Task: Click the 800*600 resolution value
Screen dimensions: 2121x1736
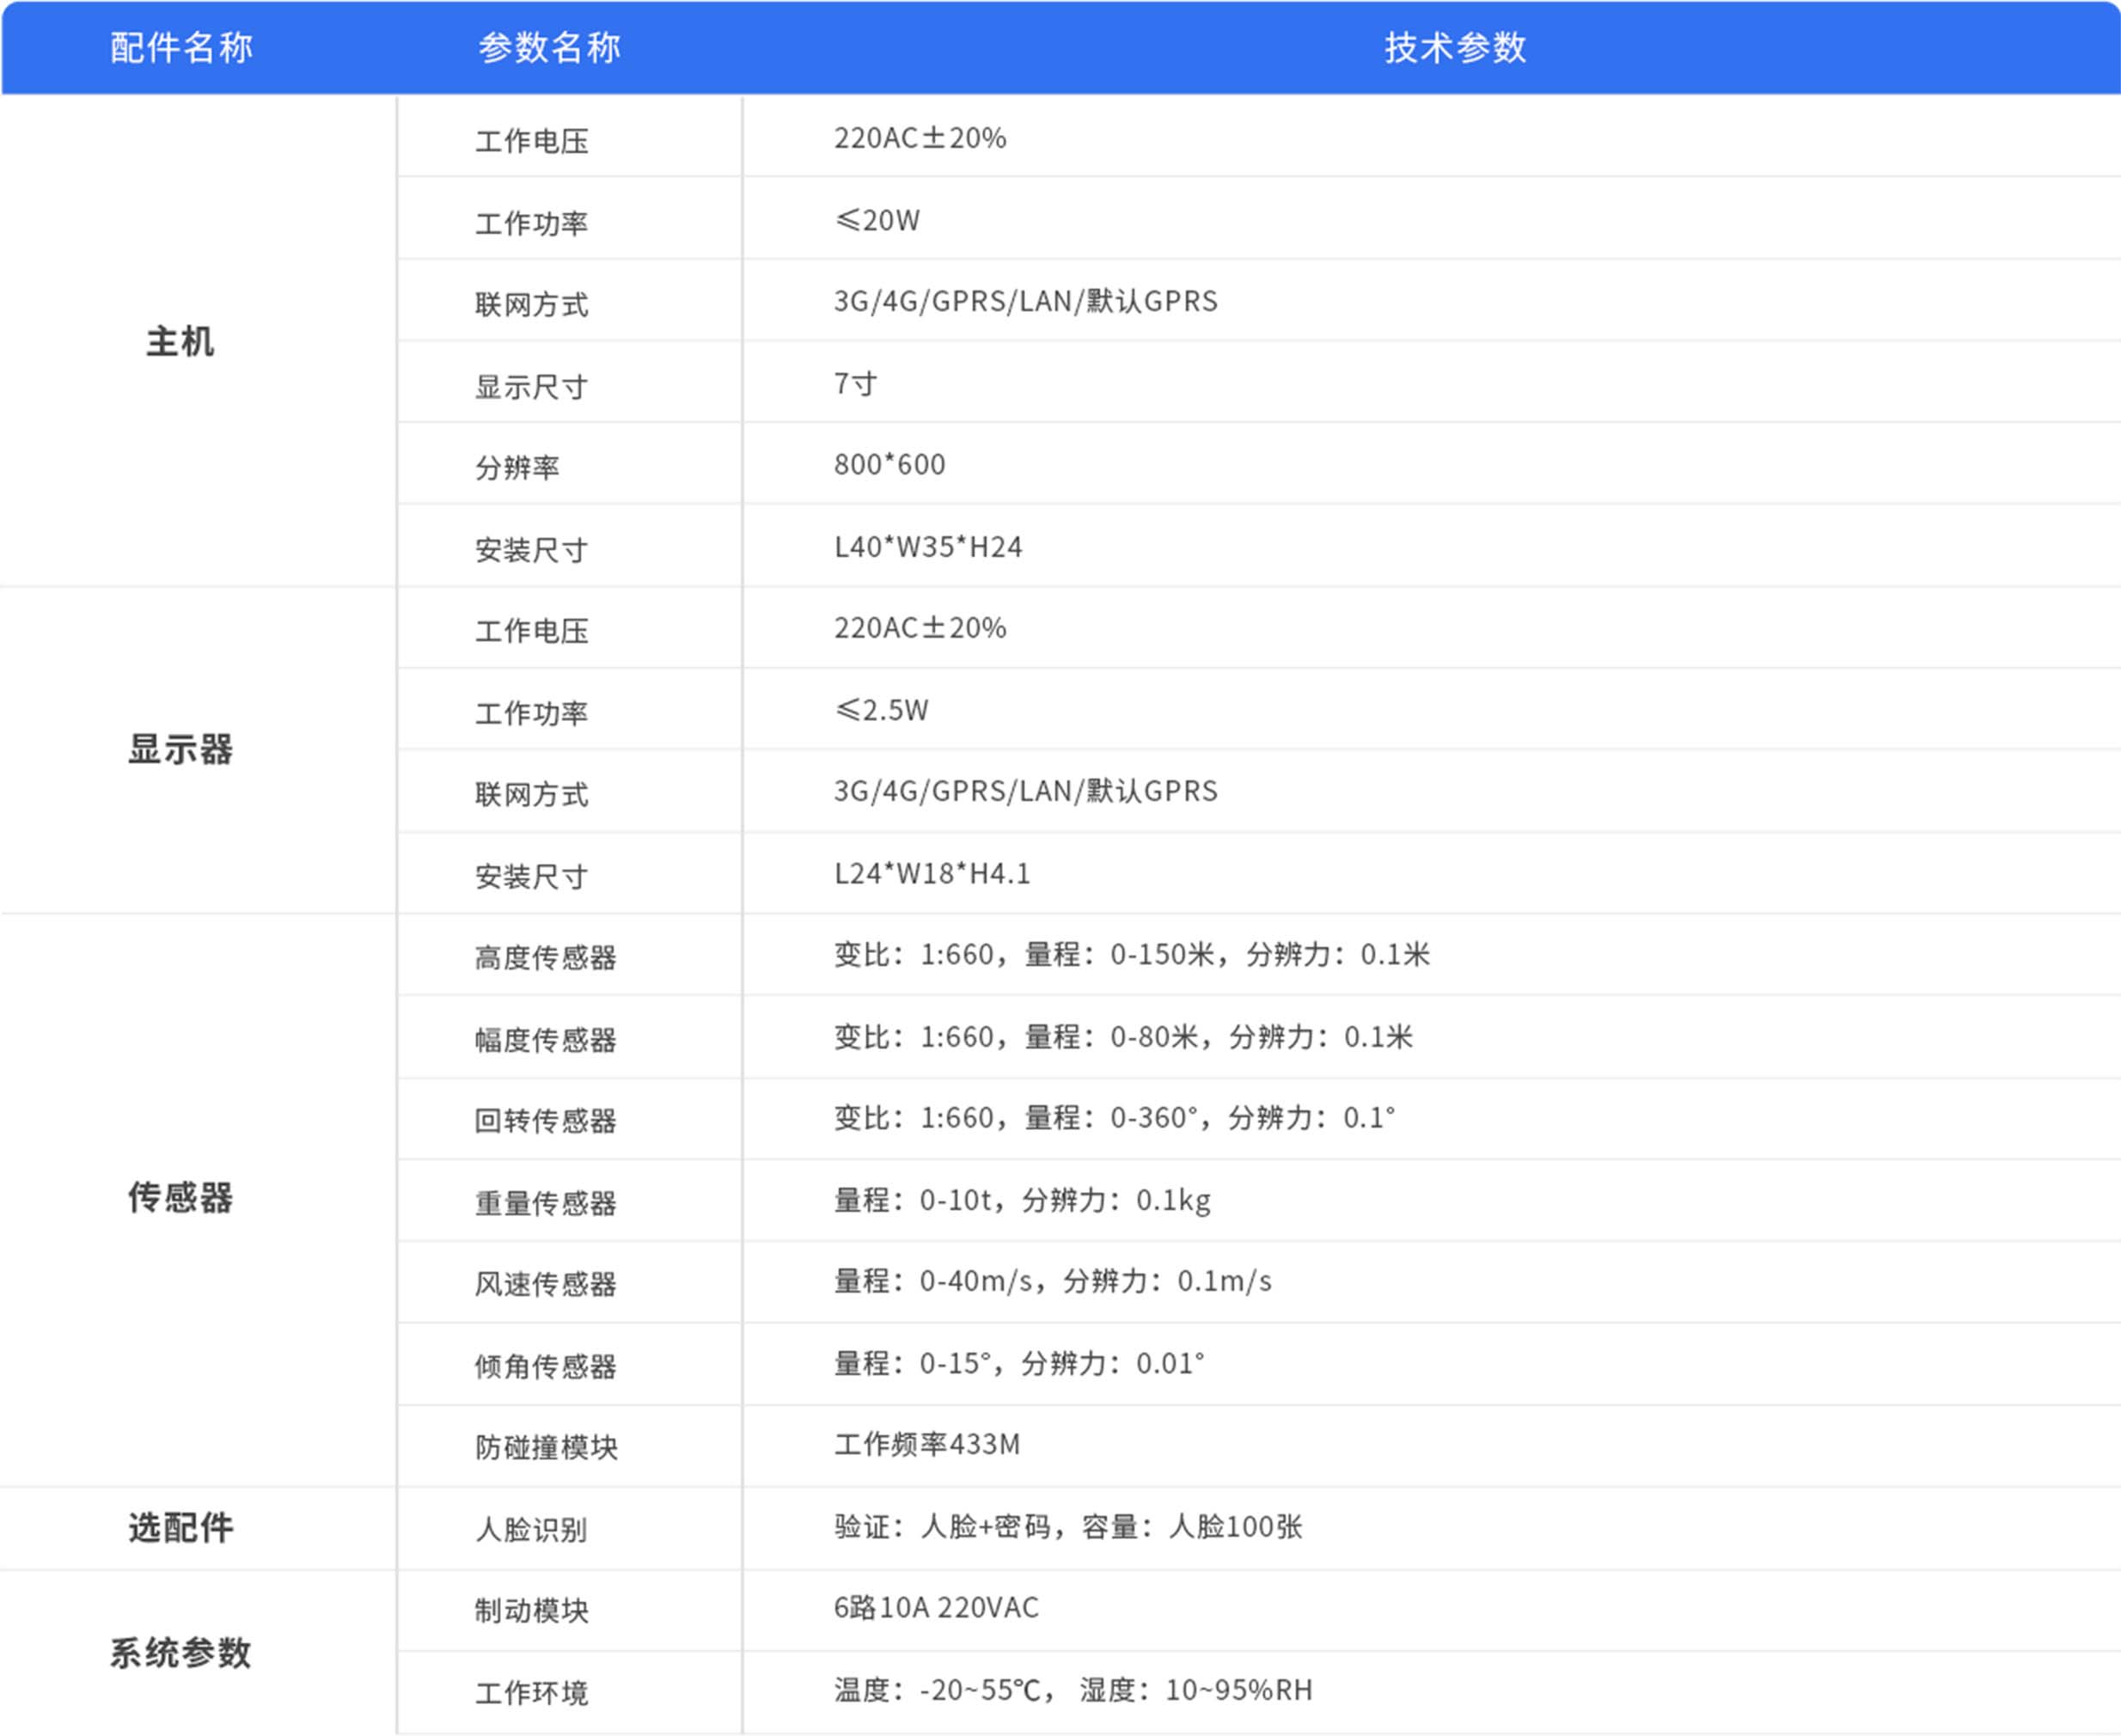Action: 889,465
